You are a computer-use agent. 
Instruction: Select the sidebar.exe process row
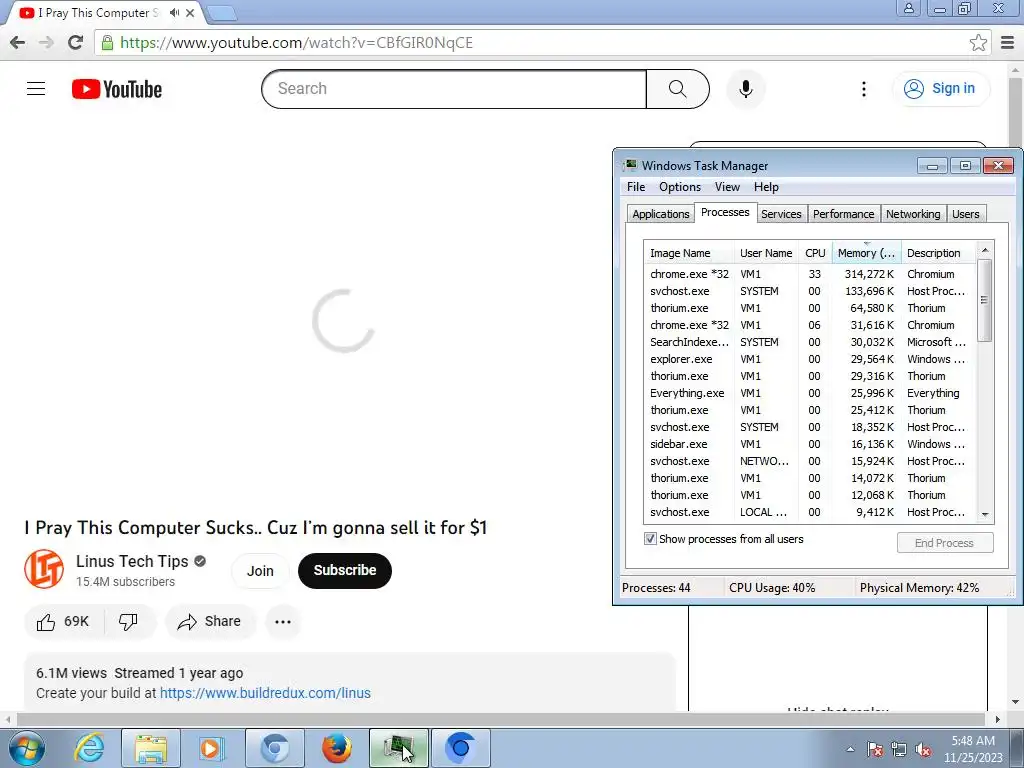pyautogui.click(x=809, y=444)
